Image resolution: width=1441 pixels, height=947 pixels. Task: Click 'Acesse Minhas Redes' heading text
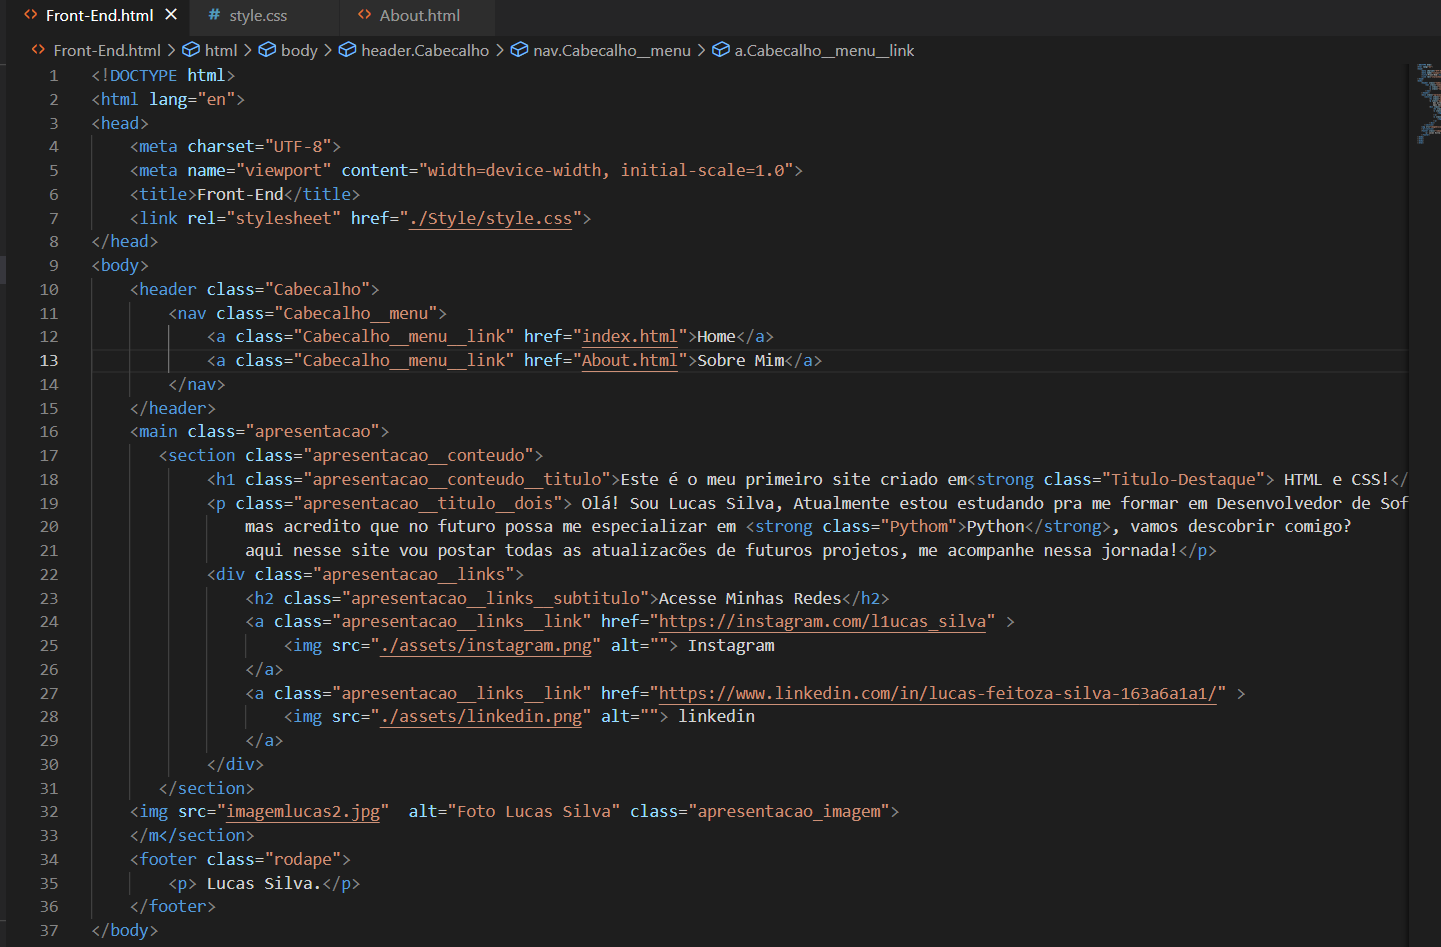[x=750, y=599]
